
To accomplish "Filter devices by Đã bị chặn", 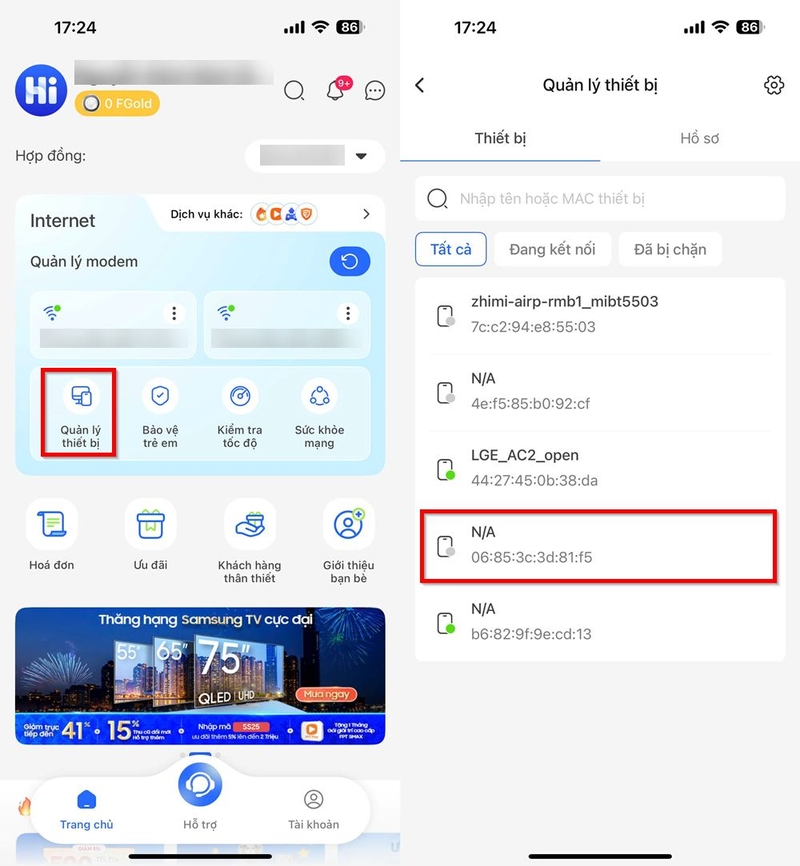I will (670, 249).
